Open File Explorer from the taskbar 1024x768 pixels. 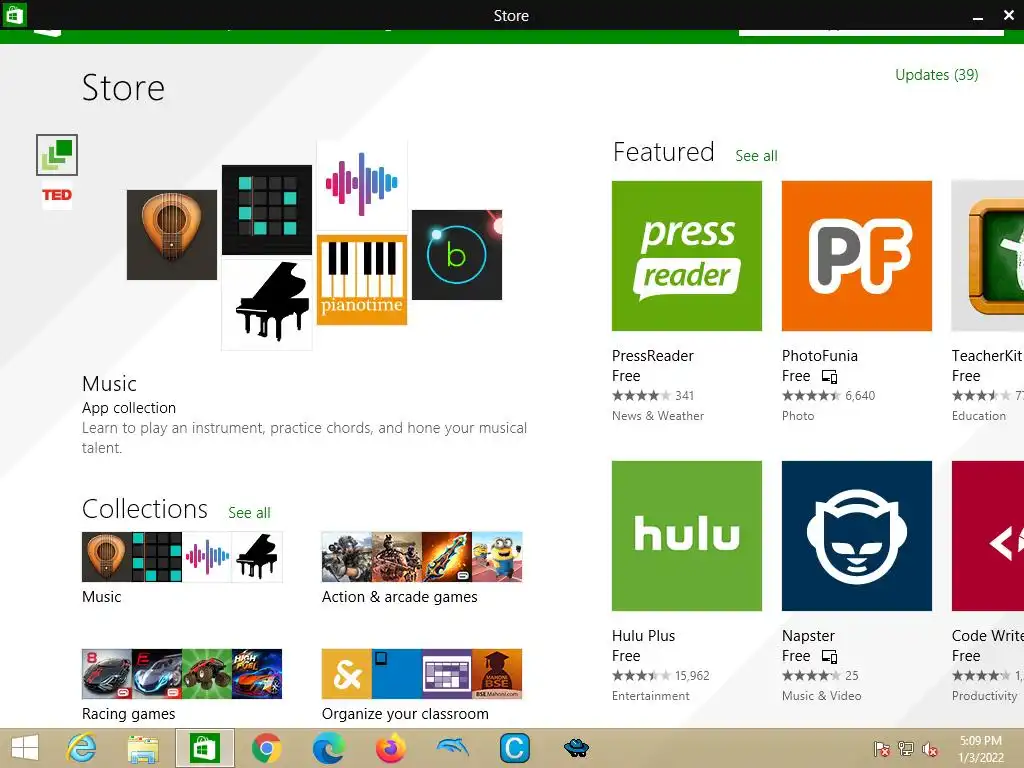[x=143, y=748]
